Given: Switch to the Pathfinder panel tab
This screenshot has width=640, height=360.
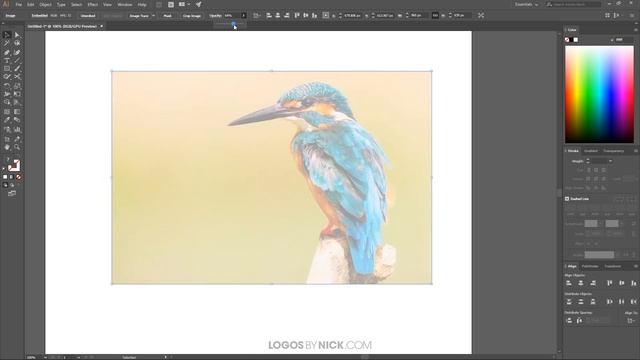Looking at the screenshot, I should coord(590,267).
